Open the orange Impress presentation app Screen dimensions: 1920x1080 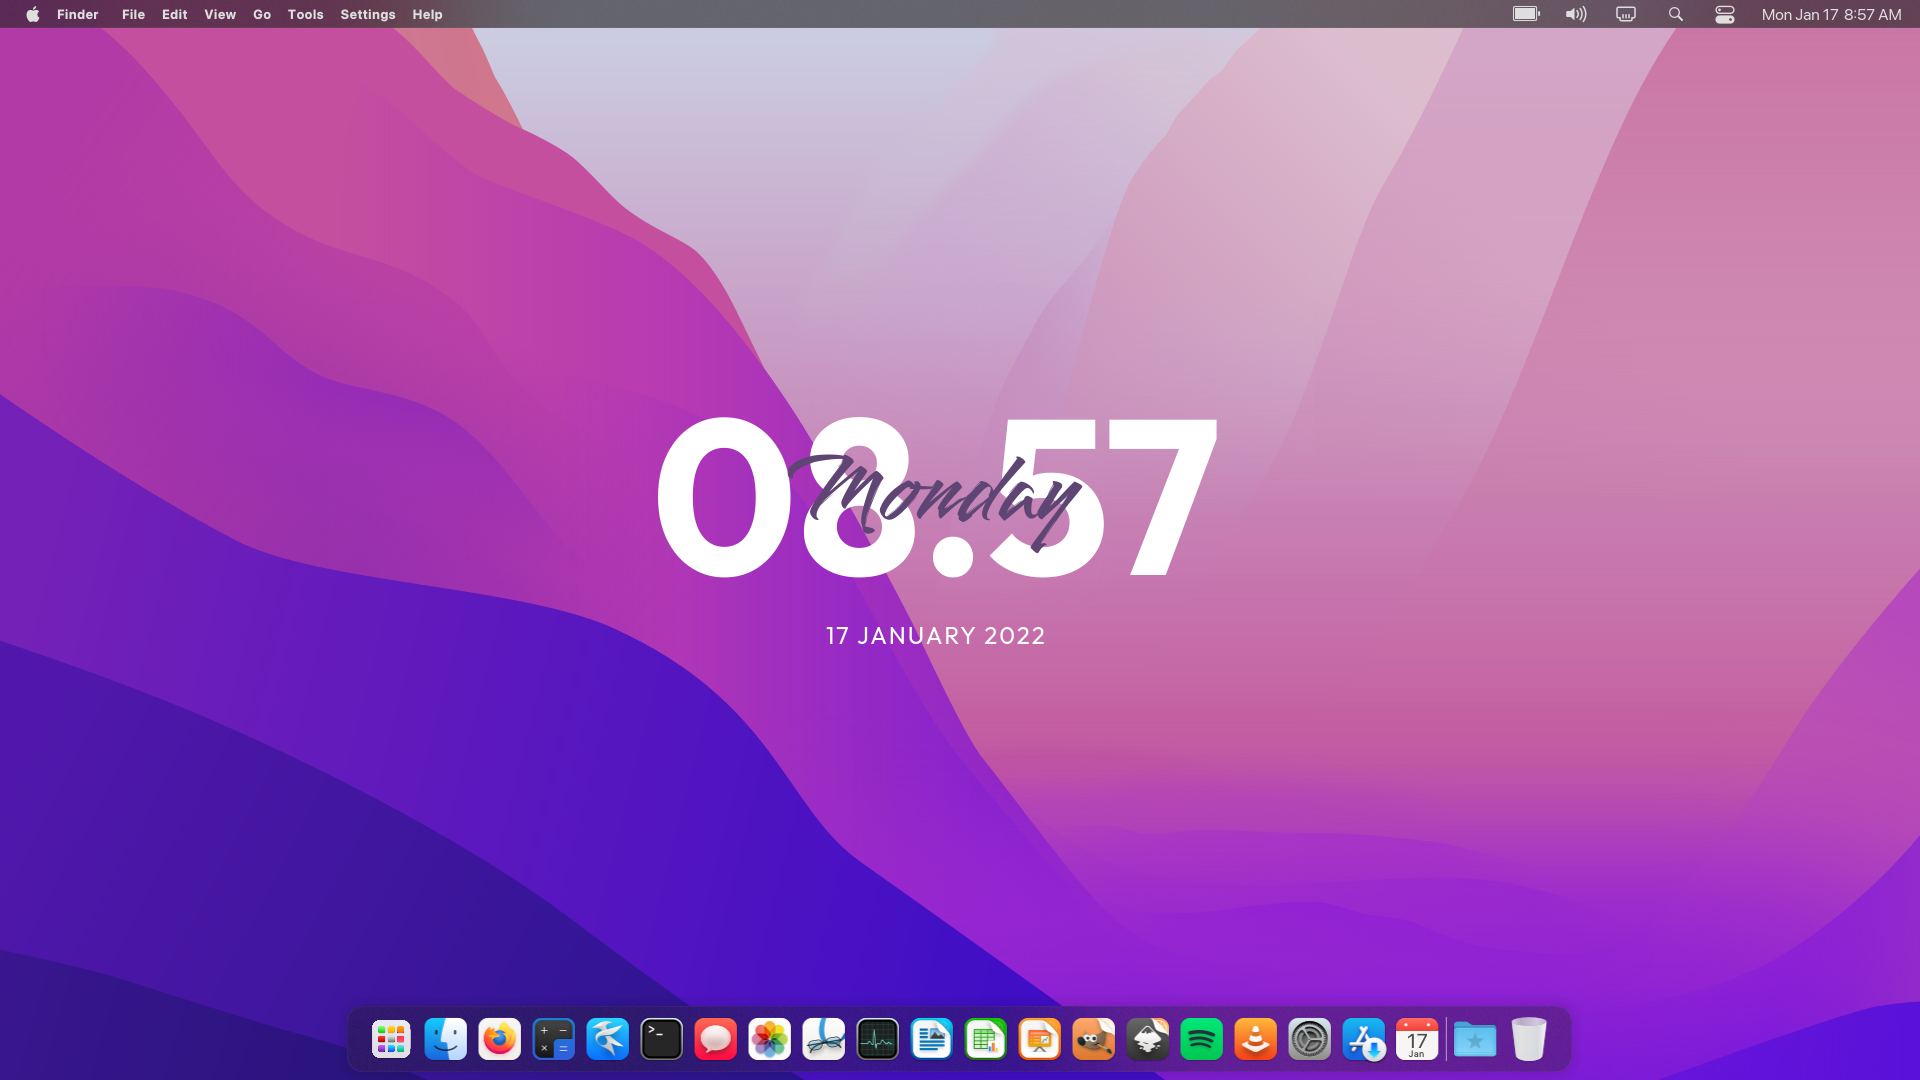1039,1040
